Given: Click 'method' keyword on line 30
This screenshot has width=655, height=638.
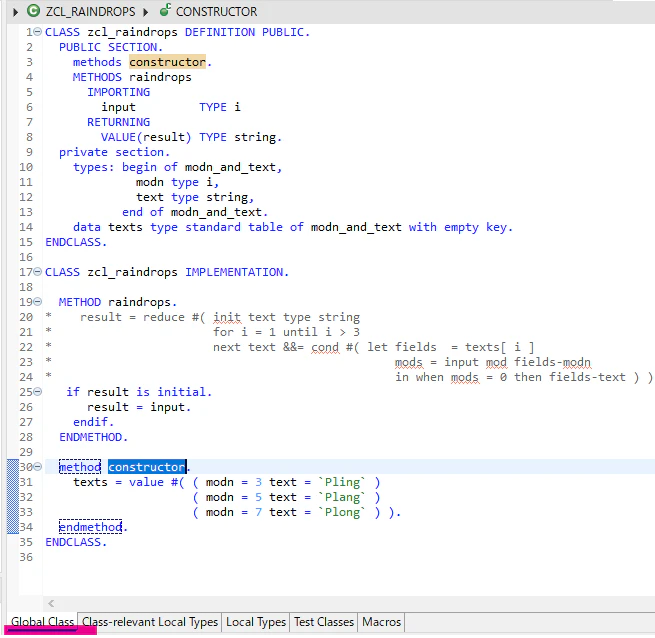Looking at the screenshot, I should click(80, 467).
